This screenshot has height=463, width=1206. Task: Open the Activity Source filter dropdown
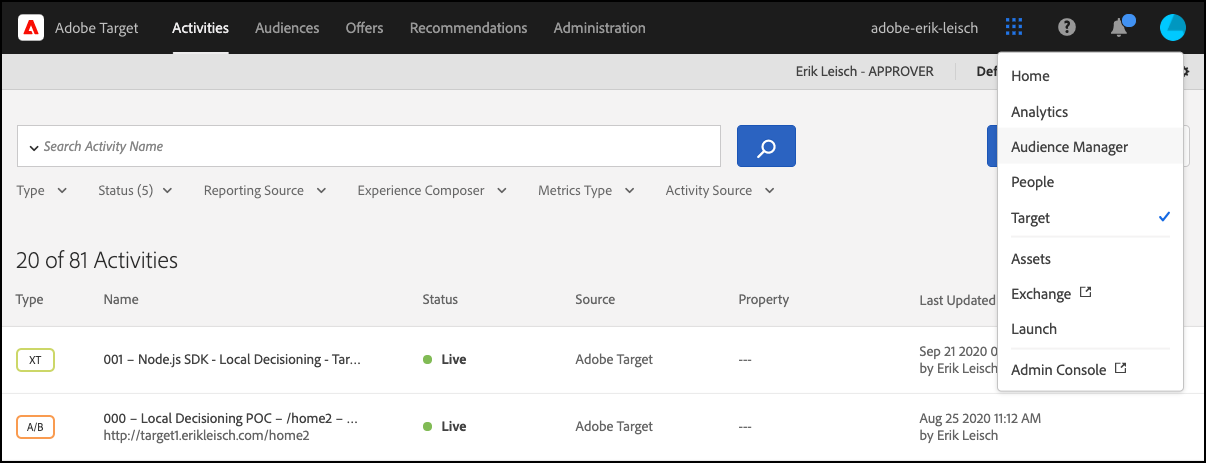point(720,191)
